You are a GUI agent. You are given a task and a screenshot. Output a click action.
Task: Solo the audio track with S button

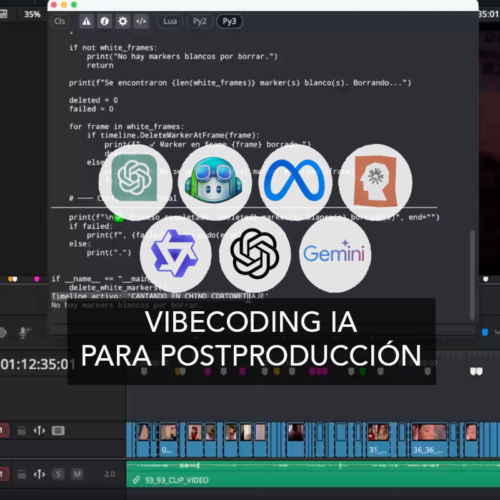point(58,474)
